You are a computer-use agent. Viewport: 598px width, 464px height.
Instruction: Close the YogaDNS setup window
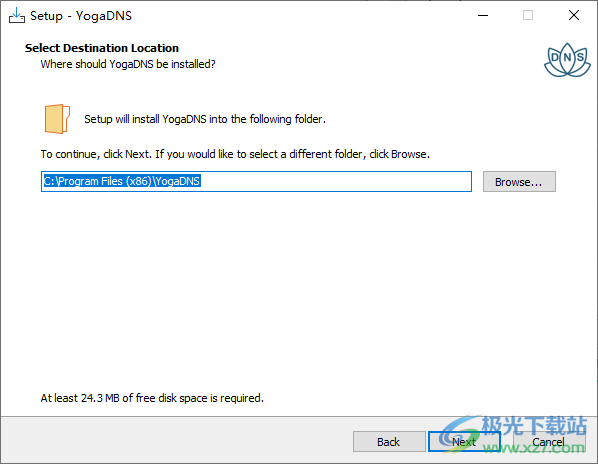click(574, 16)
